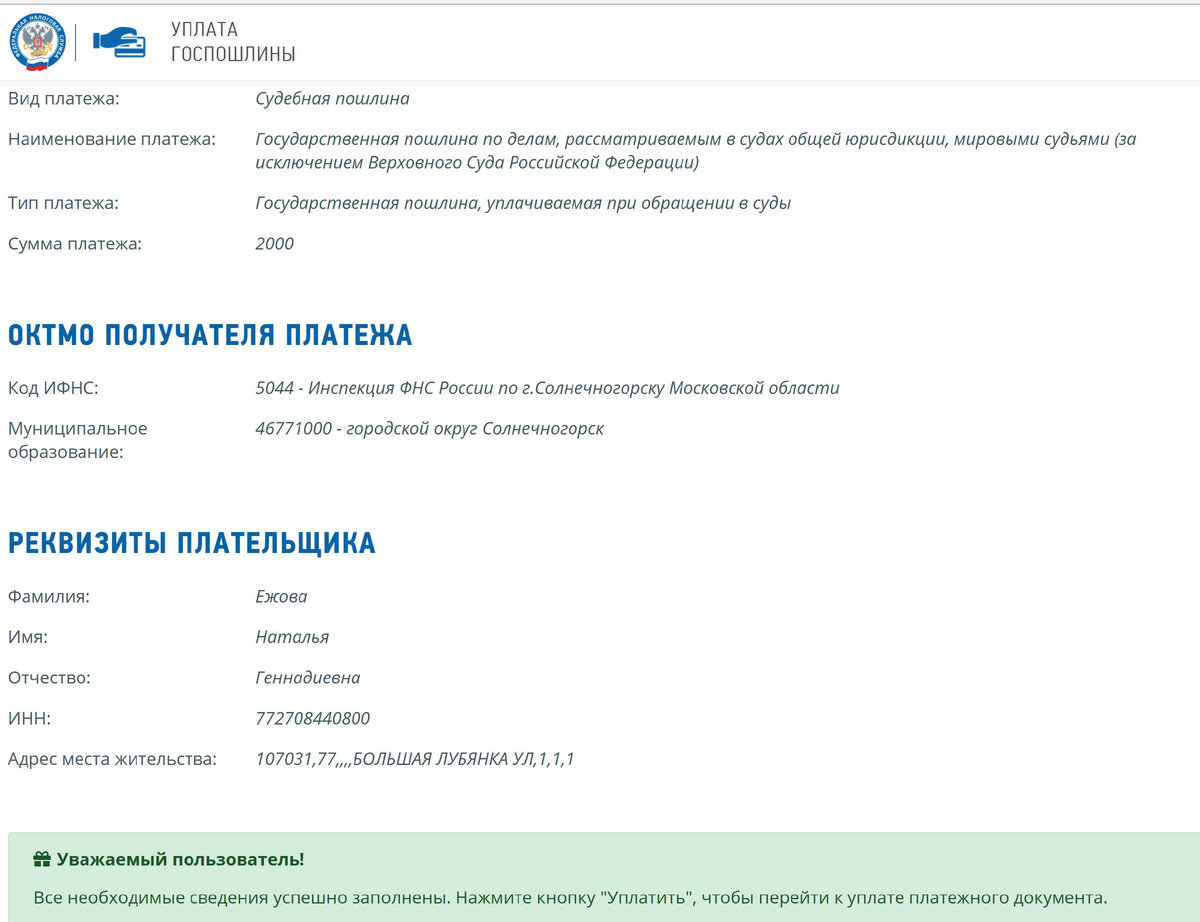Click the label ИНН:
The image size is (1200, 922).
pos(29,718)
